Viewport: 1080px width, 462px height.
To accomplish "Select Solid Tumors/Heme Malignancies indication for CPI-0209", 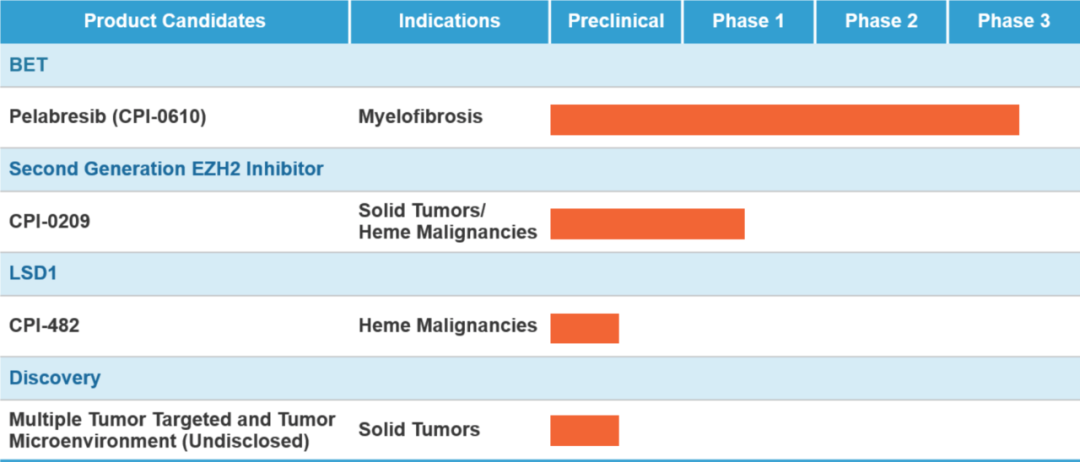I will pyautogui.click(x=448, y=222).
